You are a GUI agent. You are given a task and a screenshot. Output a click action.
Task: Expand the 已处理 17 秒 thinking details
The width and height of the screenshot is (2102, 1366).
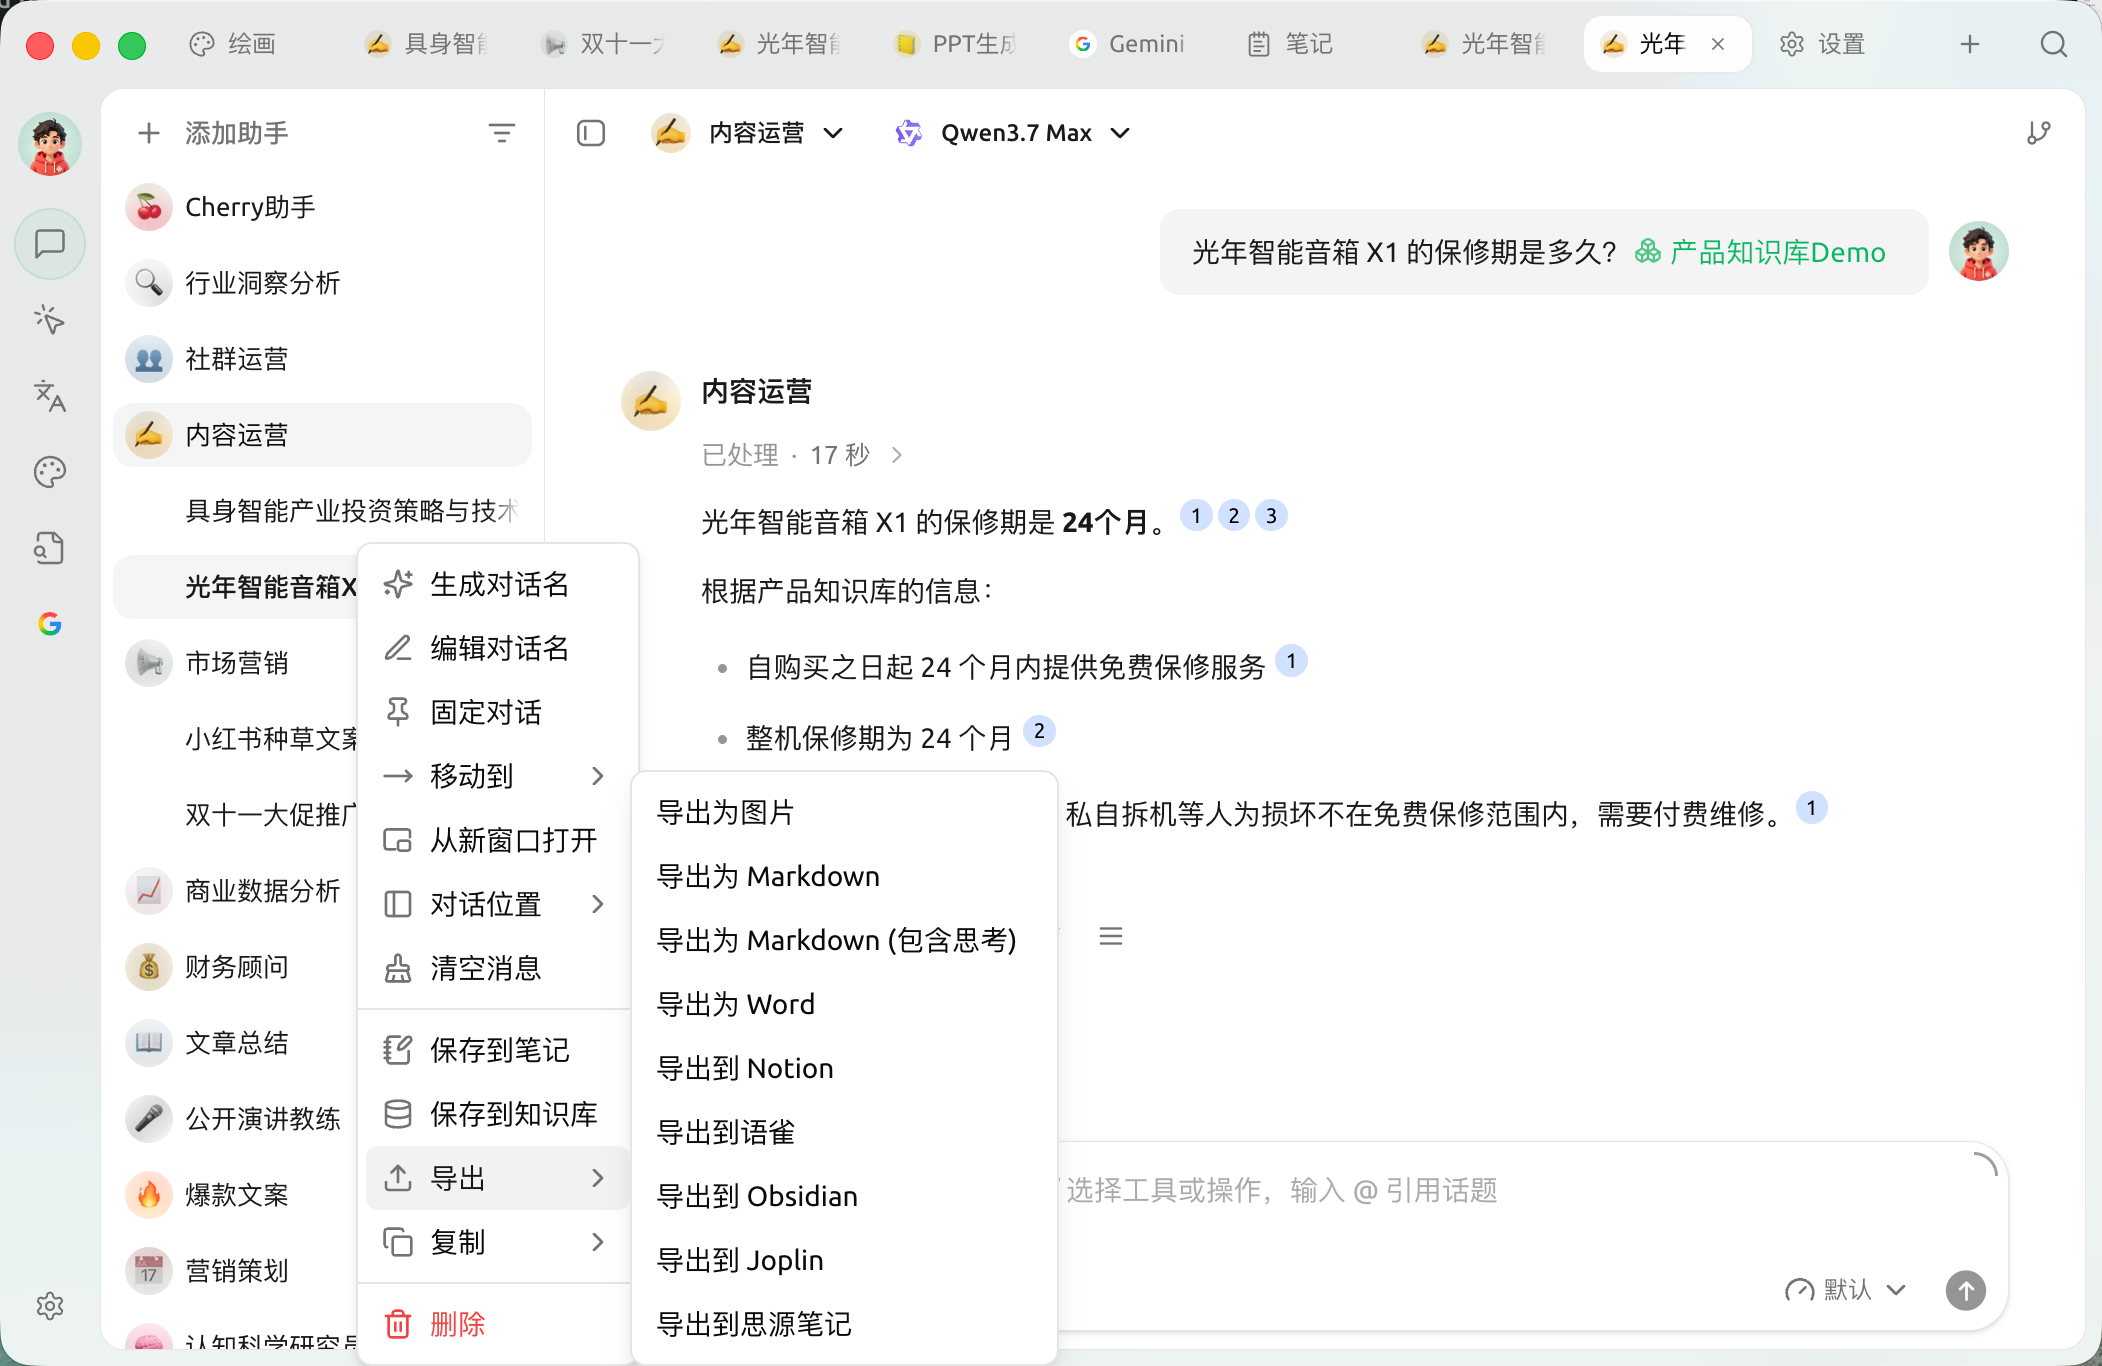pyautogui.click(x=802, y=455)
